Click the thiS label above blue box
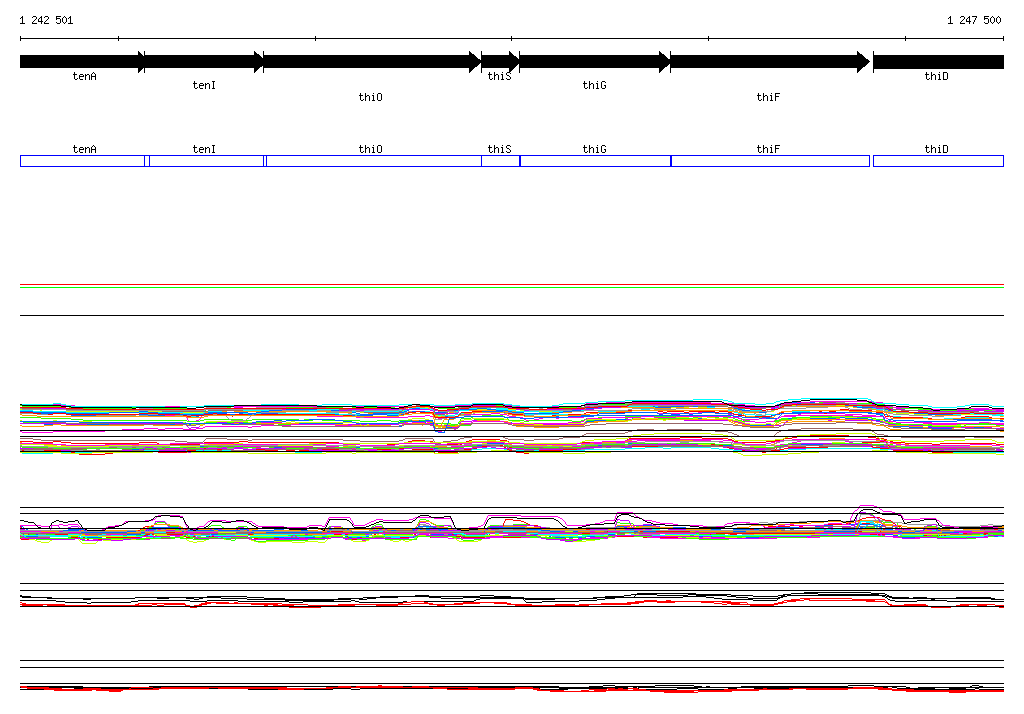Image resolution: width=1024 pixels, height=714 pixels. click(500, 150)
